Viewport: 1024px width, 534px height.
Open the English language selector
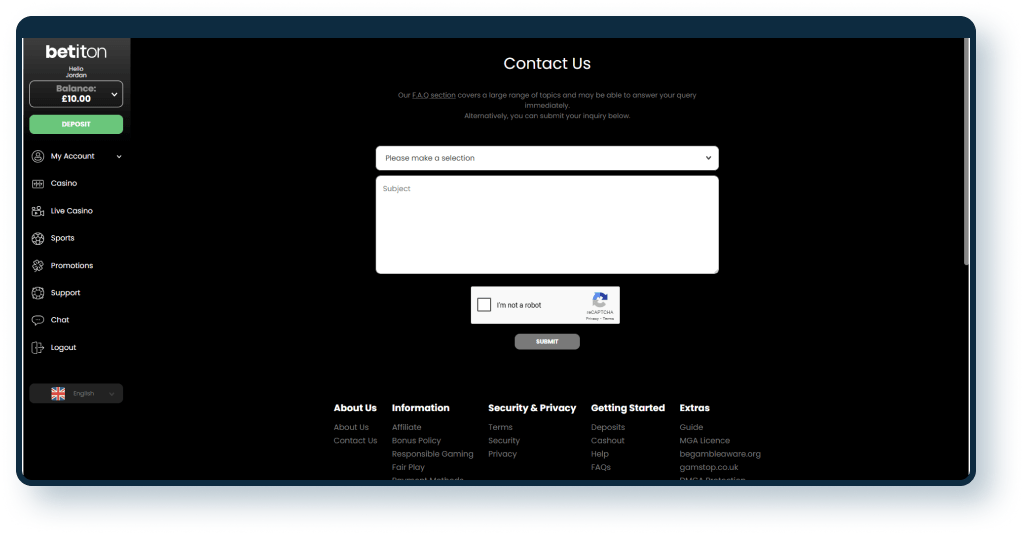76,394
